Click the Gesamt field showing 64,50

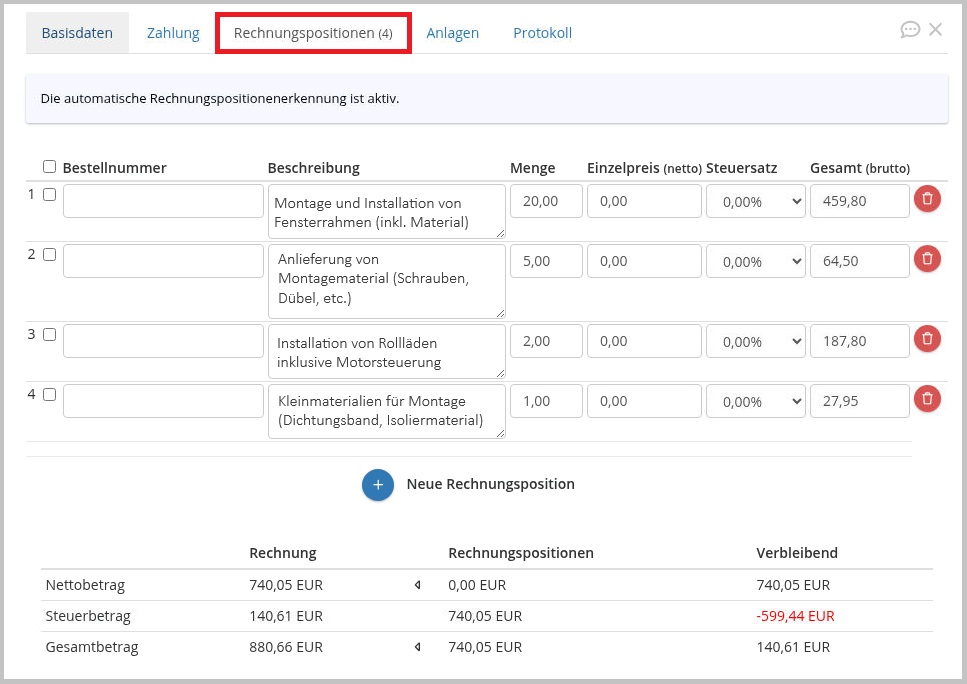tap(860, 261)
